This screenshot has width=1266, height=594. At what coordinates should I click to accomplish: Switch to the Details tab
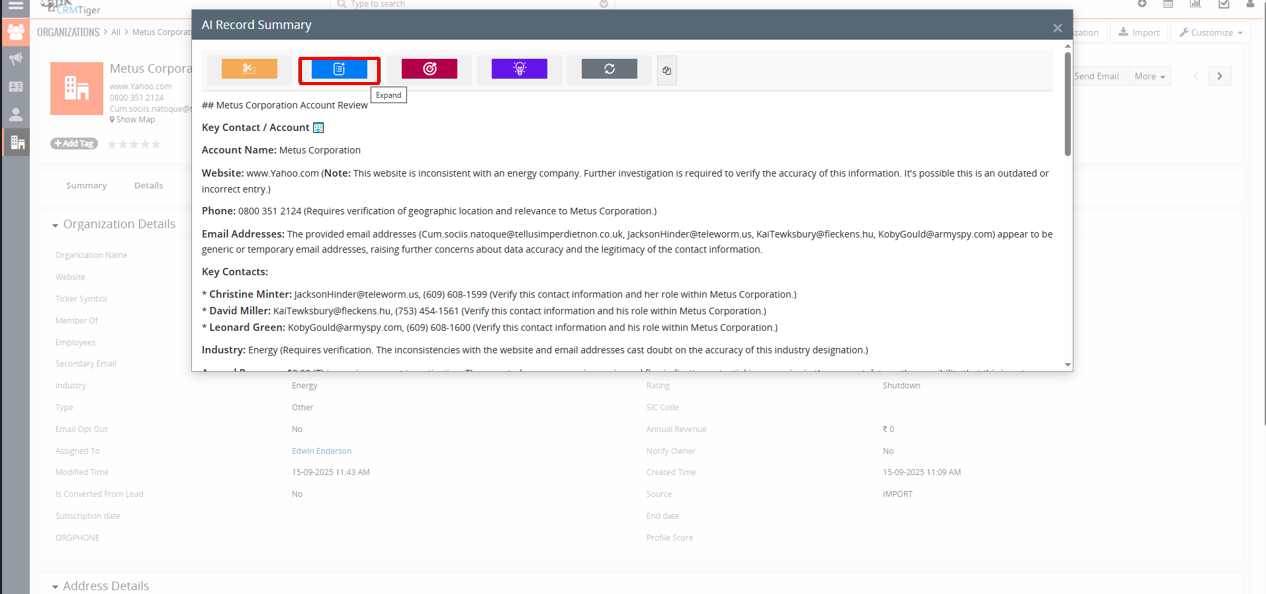click(x=149, y=185)
